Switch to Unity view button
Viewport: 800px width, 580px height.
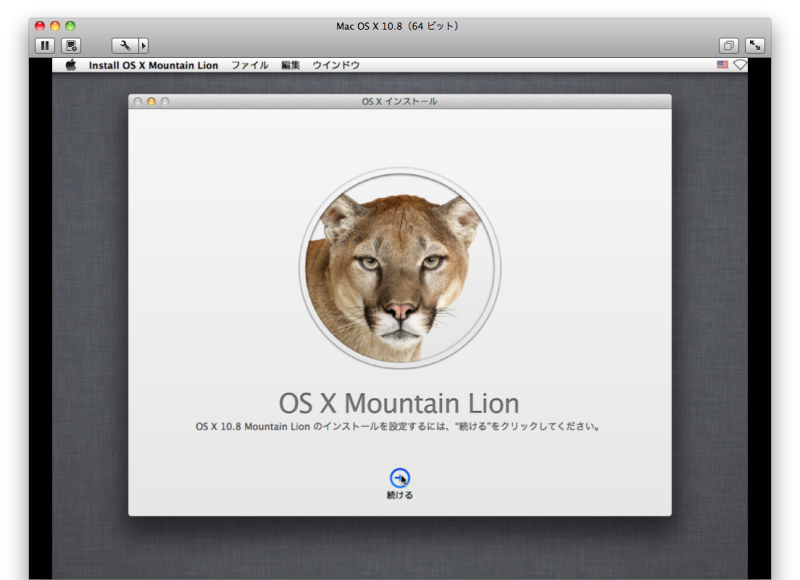pos(729,46)
